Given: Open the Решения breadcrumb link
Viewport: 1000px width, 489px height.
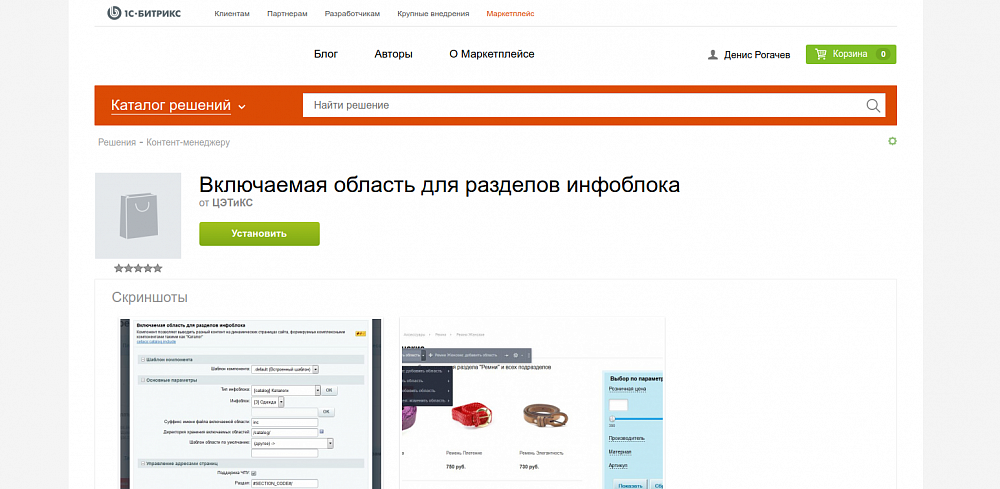Looking at the screenshot, I should coord(117,142).
